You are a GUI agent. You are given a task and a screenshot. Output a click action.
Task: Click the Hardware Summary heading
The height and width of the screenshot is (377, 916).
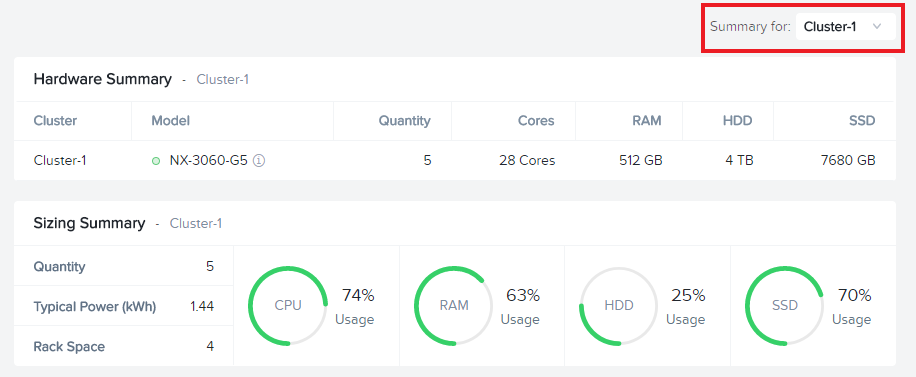(103, 79)
